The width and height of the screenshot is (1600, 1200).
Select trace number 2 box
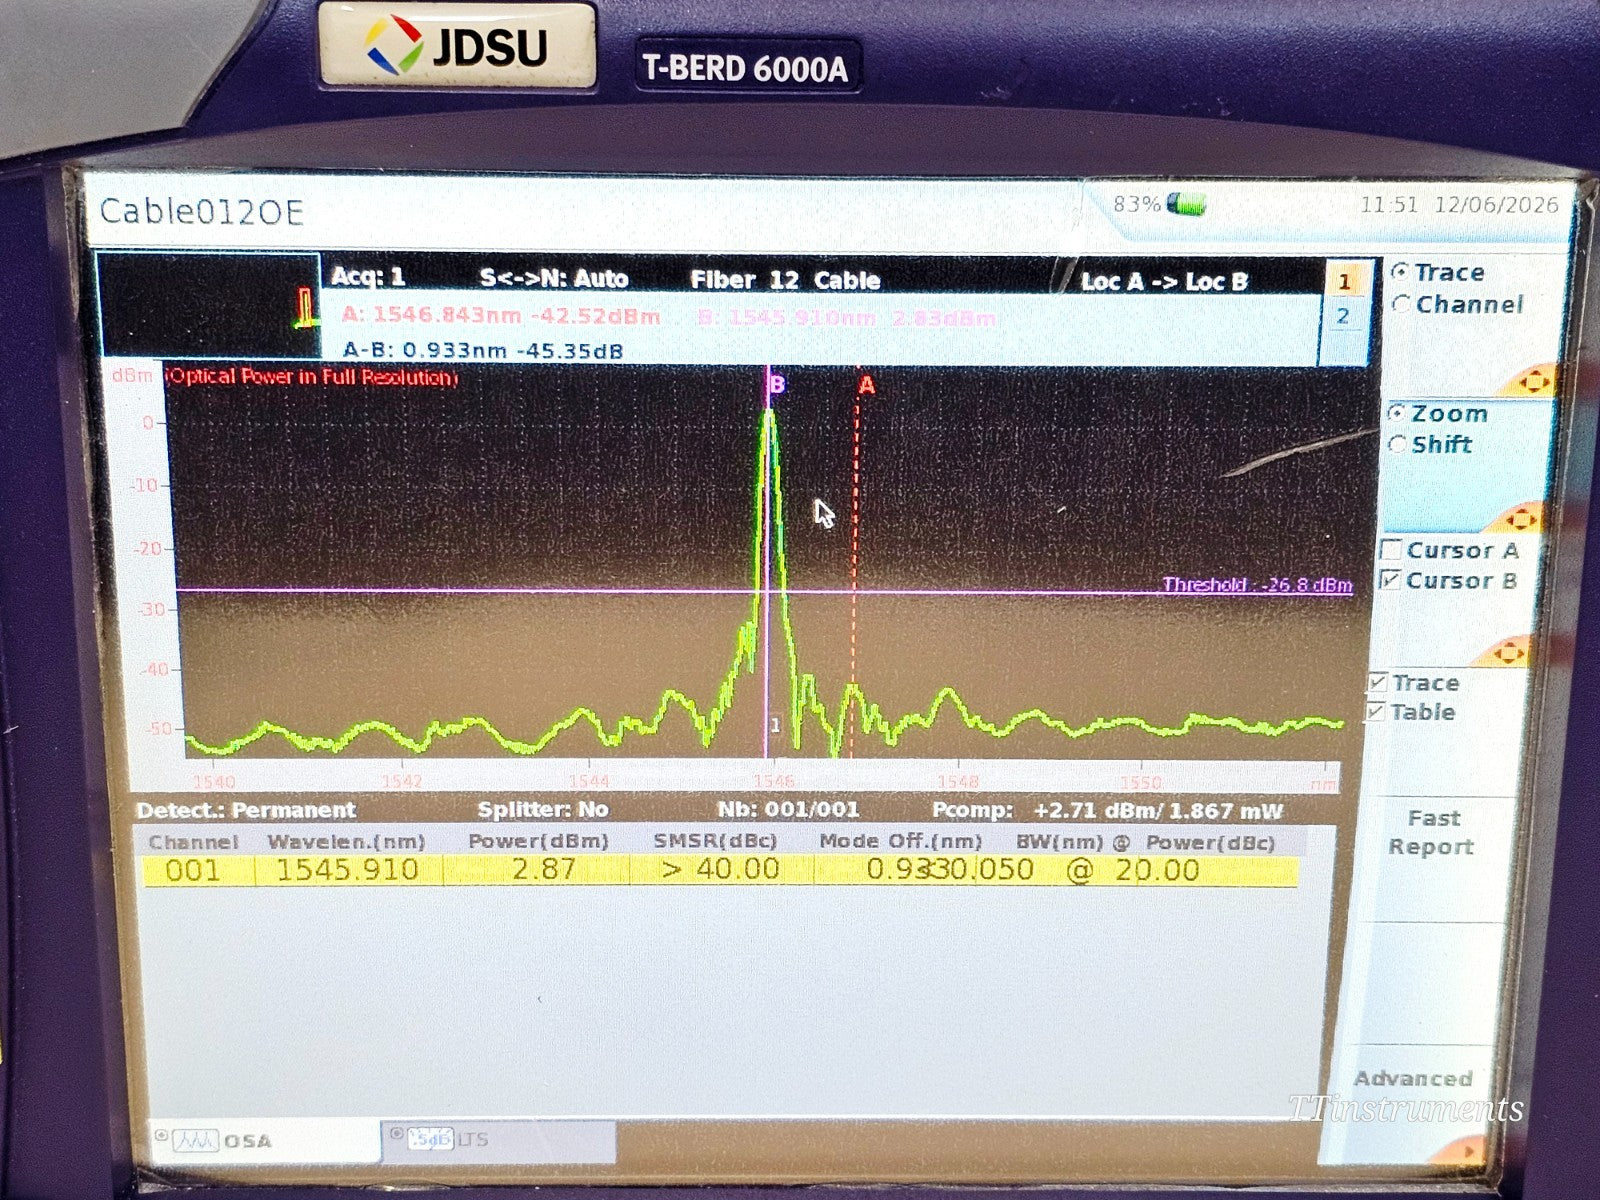pyautogui.click(x=1343, y=317)
